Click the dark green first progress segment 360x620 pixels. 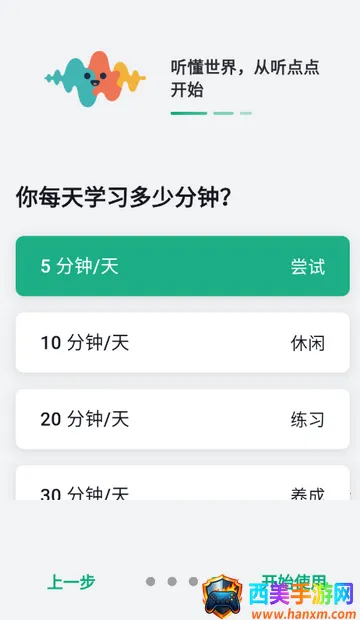[189, 113]
